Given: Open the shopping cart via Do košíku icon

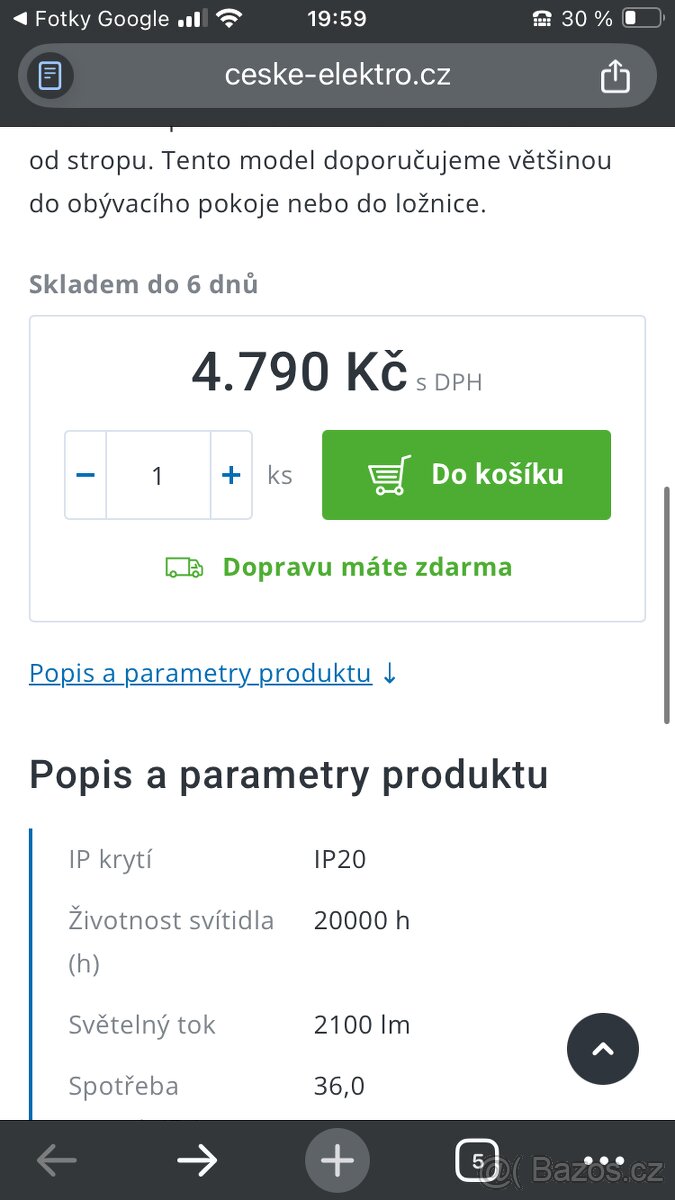Looking at the screenshot, I should [x=389, y=474].
